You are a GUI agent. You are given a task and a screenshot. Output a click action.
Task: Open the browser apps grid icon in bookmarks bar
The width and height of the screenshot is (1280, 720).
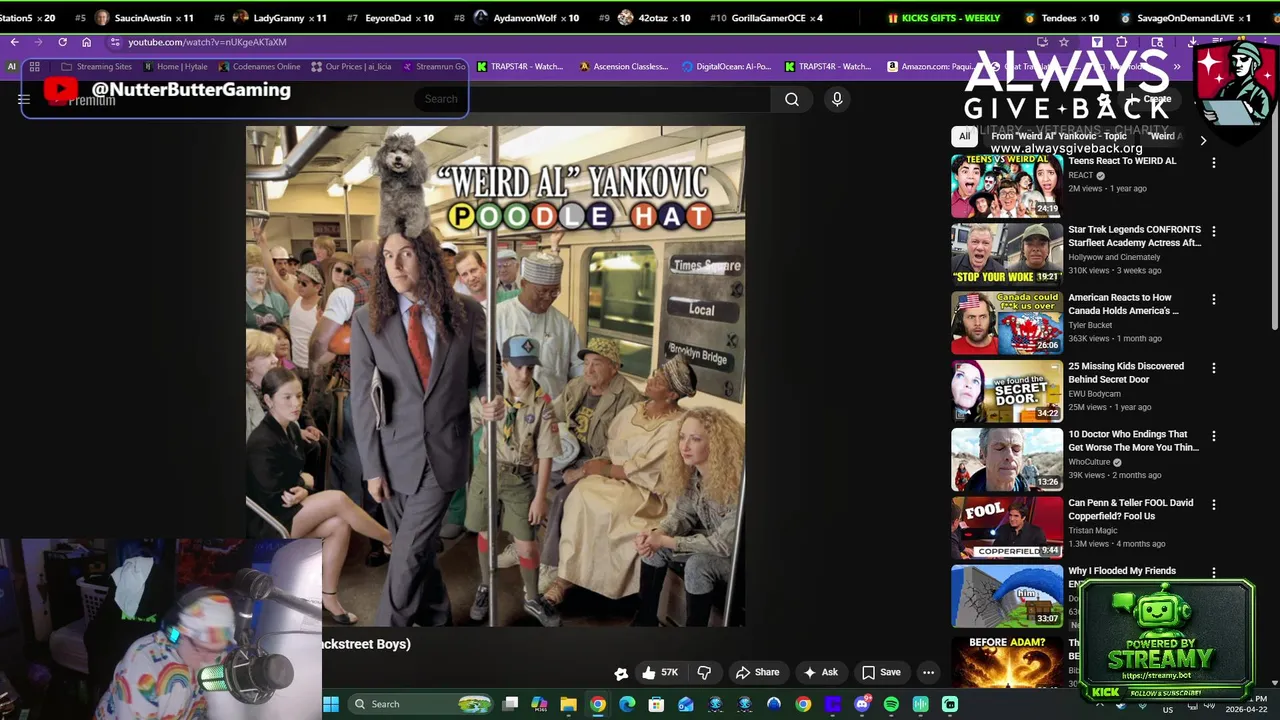(x=34, y=67)
